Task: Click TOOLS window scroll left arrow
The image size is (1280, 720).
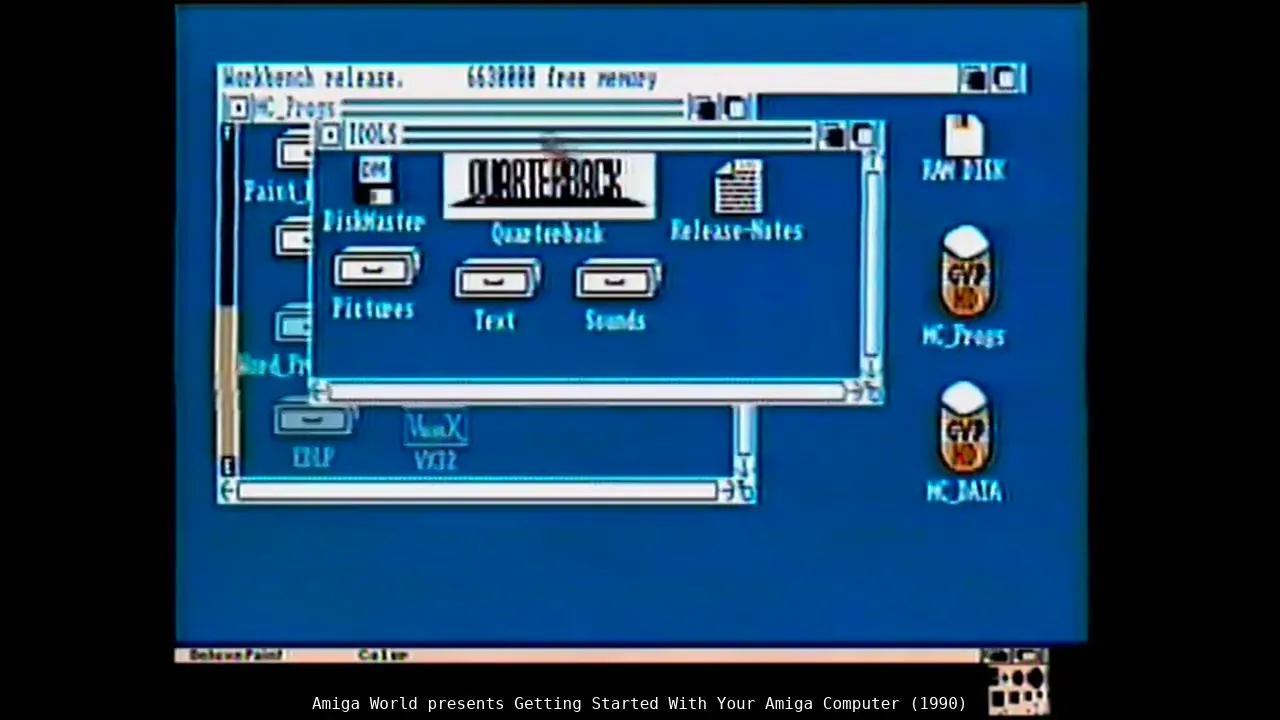Action: (320, 392)
